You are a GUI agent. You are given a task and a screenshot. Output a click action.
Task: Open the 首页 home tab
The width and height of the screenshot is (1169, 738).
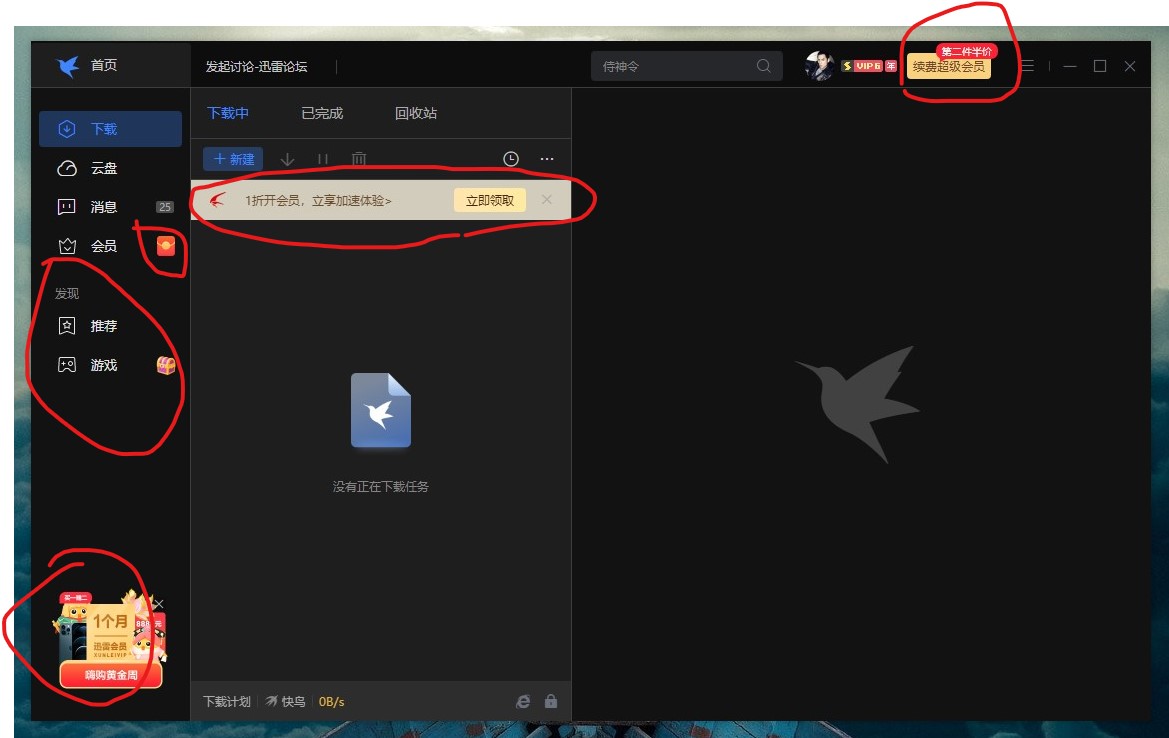click(104, 66)
